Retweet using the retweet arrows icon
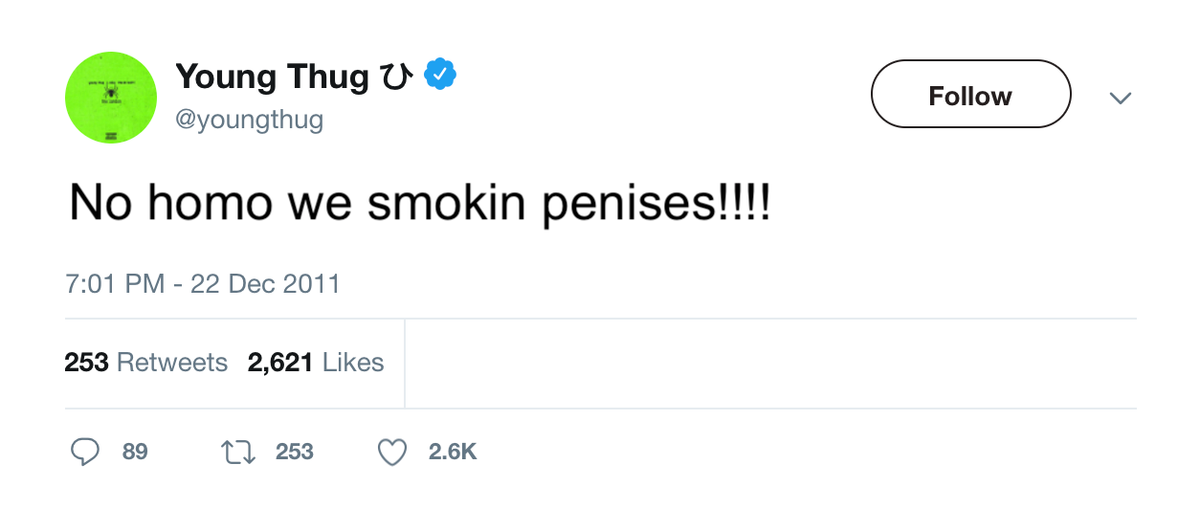1200x509 pixels. point(235,452)
